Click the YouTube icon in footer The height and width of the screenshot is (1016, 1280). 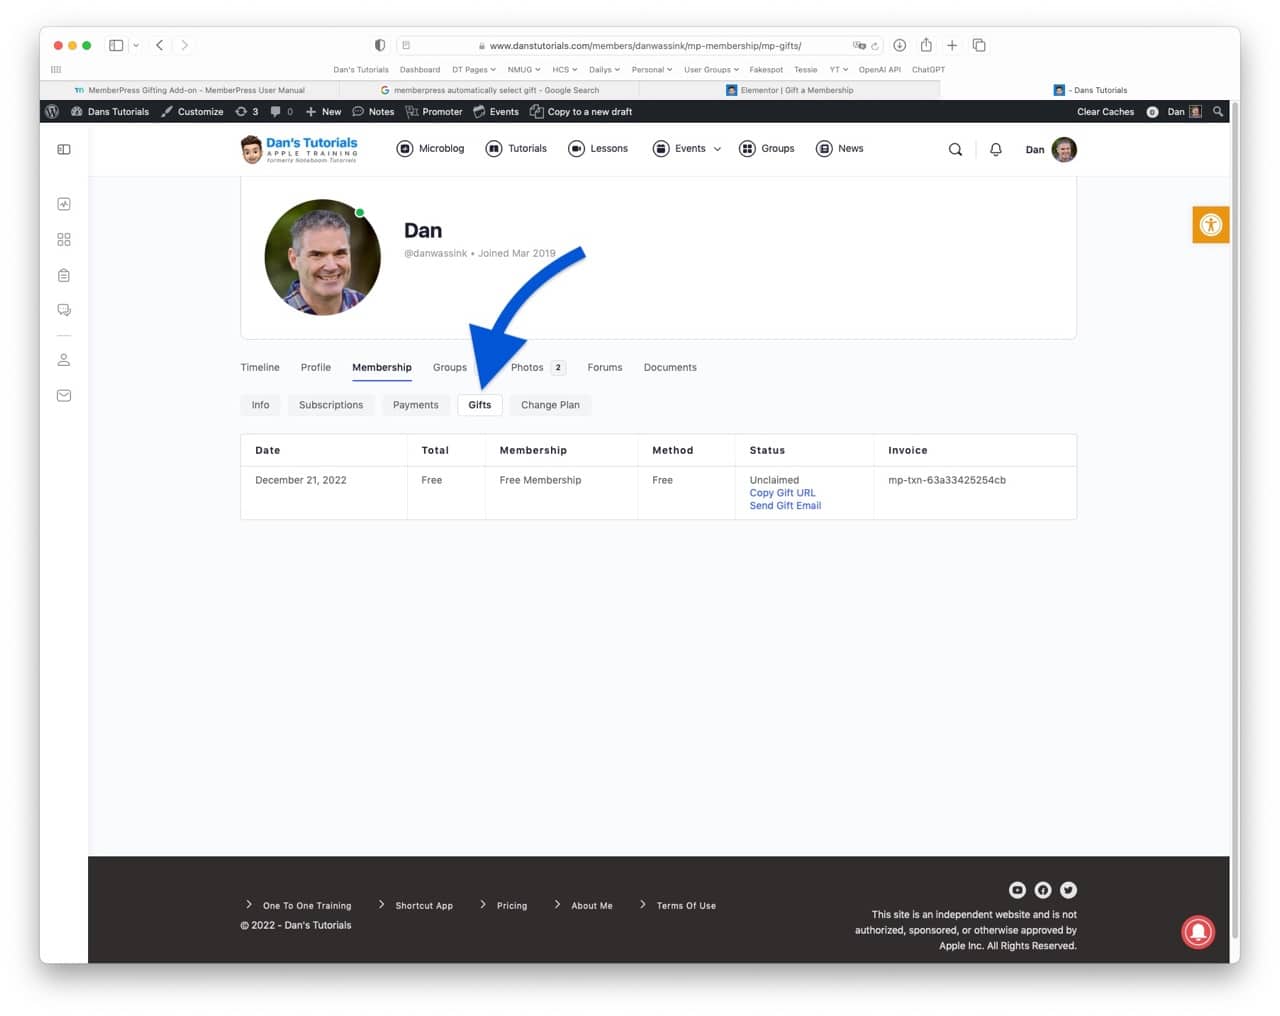click(x=1017, y=890)
